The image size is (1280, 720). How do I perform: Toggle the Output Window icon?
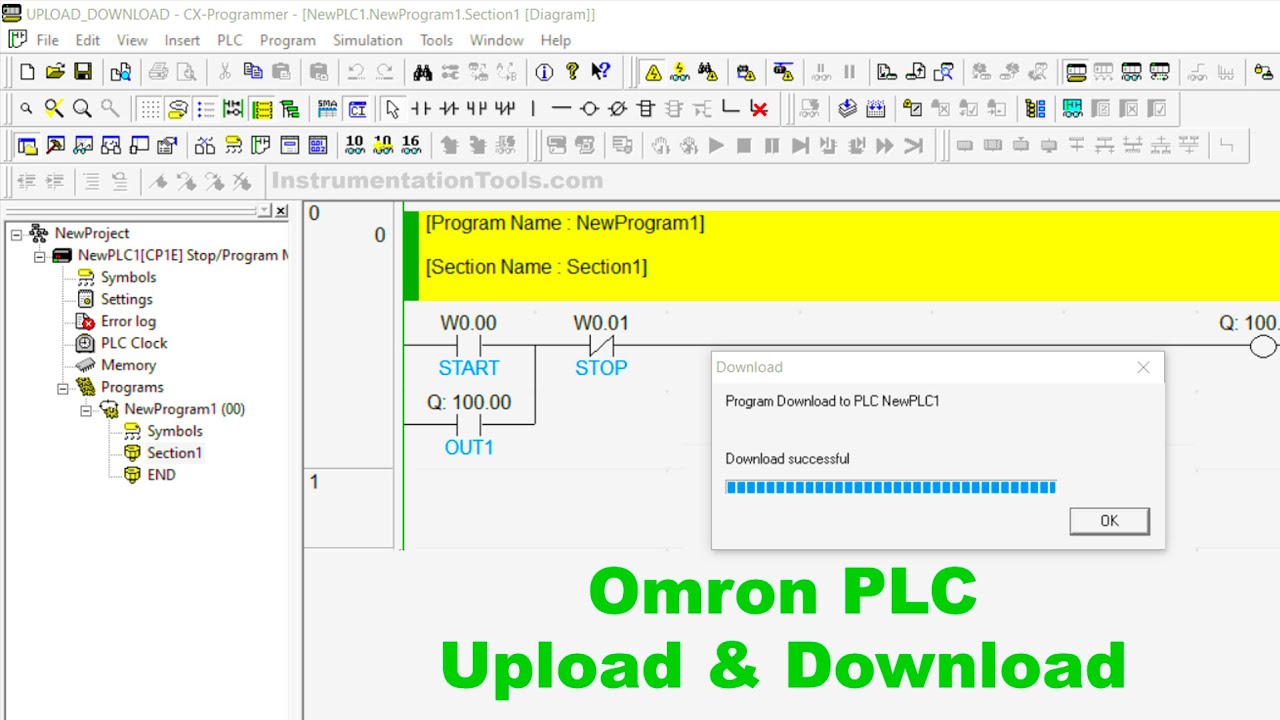[55, 146]
